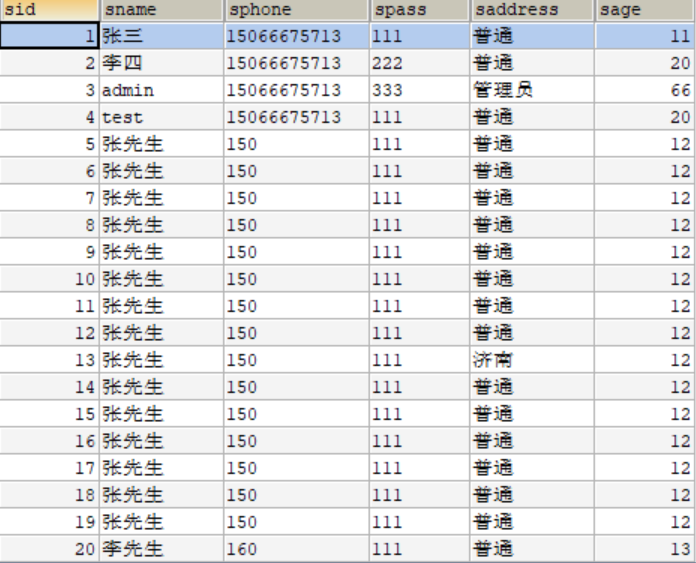Click the phone number in row 1
696x563 pixels.
tap(297, 36)
